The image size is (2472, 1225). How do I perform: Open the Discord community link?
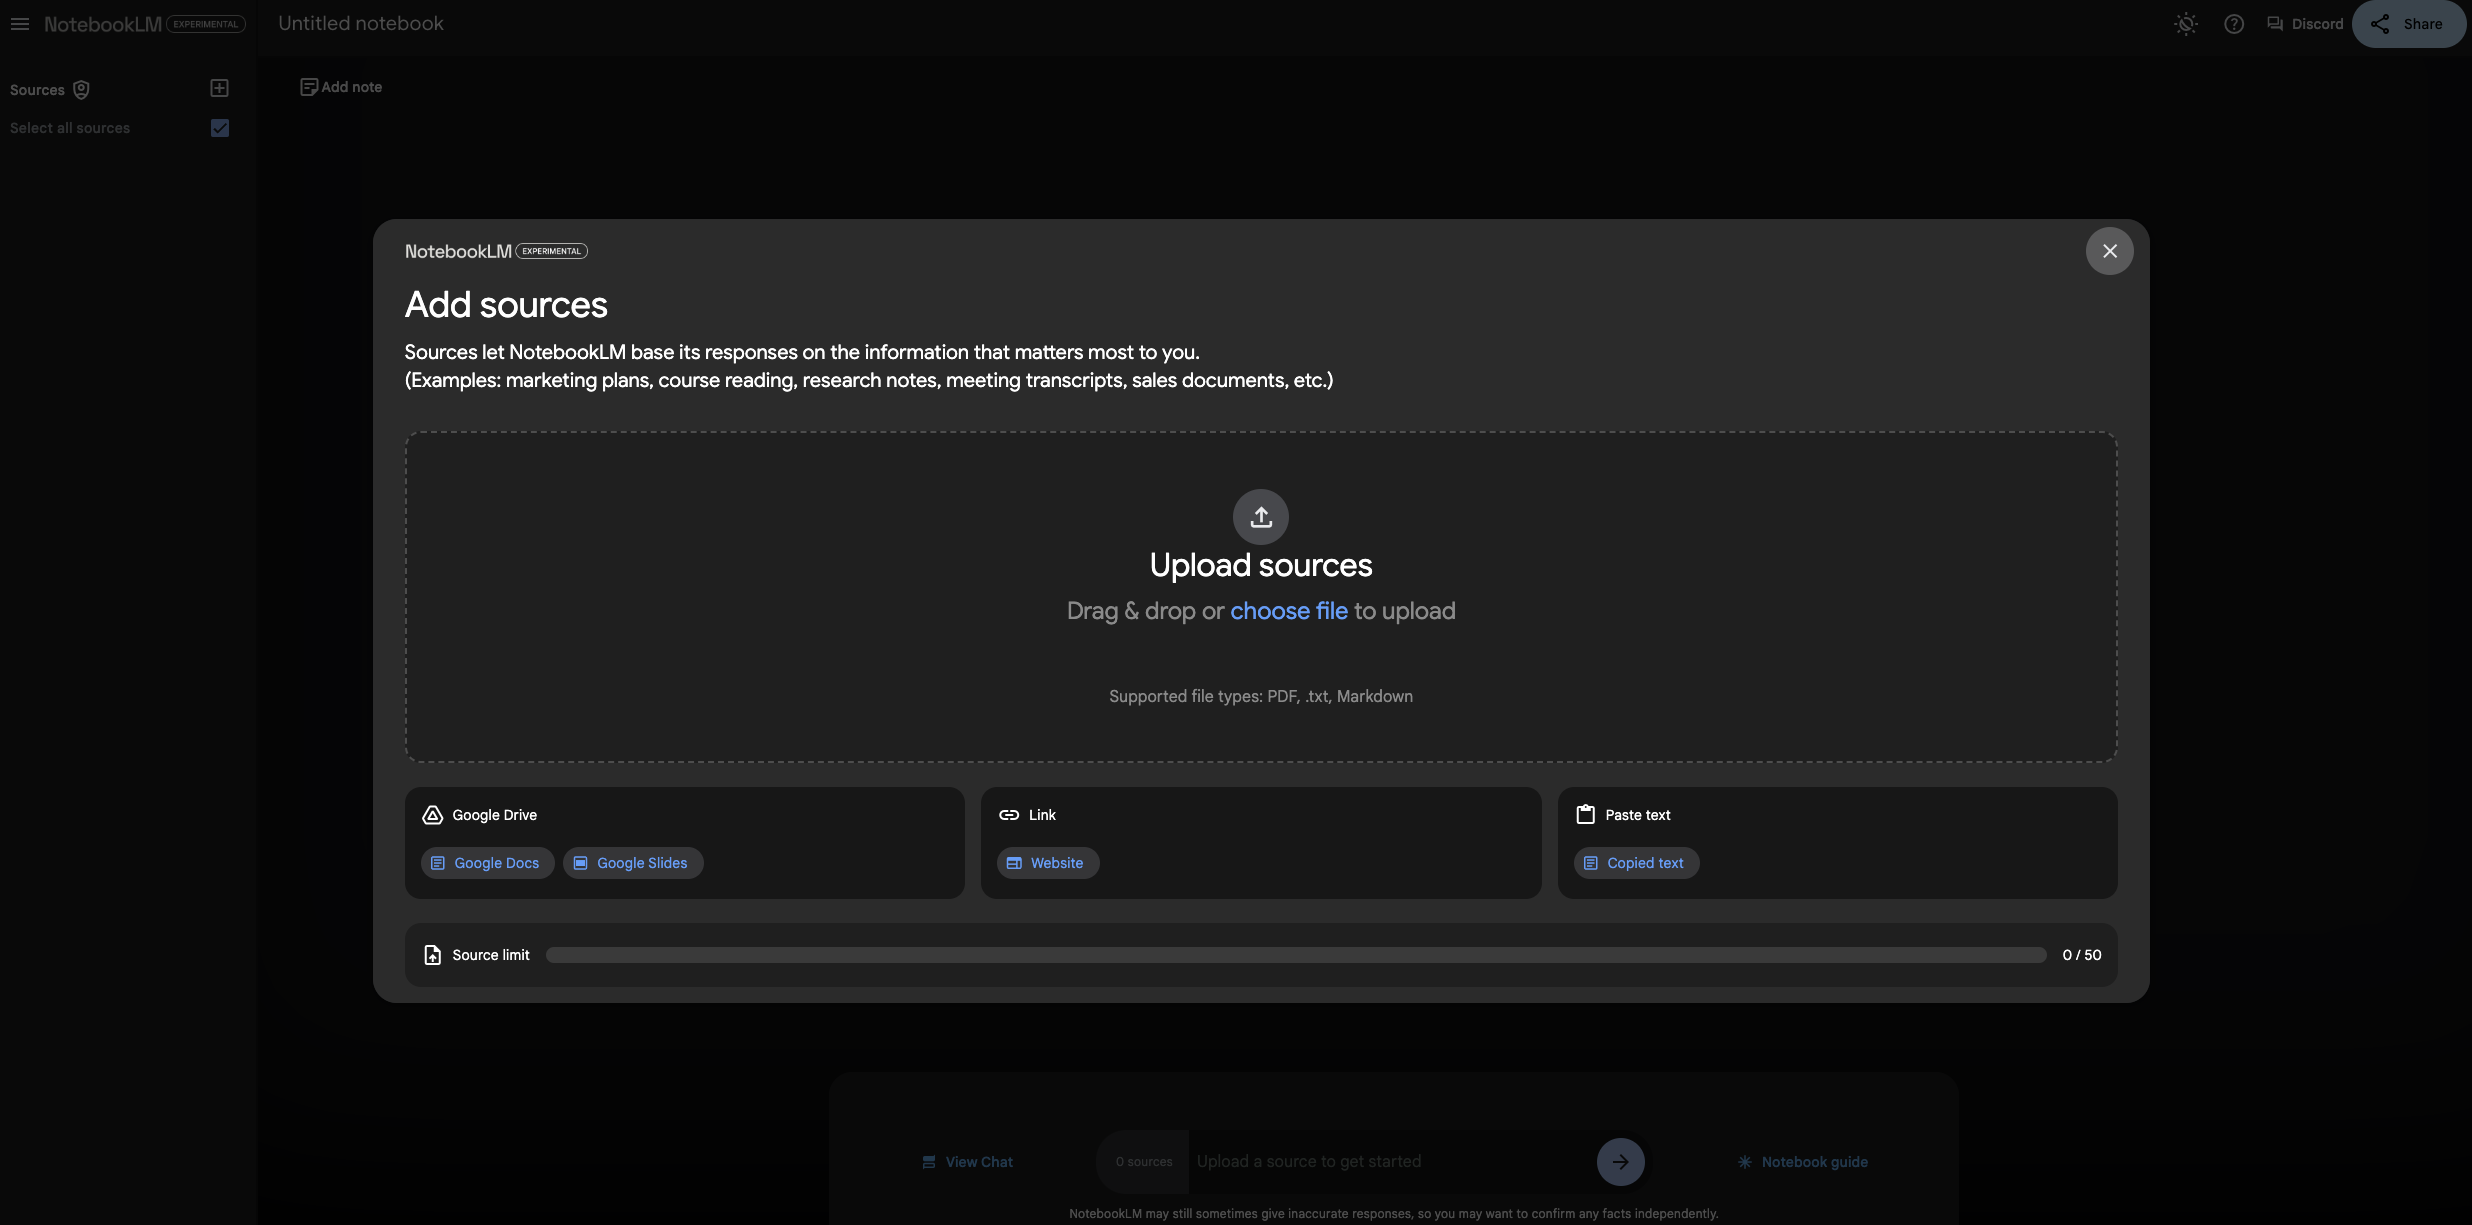click(2305, 24)
